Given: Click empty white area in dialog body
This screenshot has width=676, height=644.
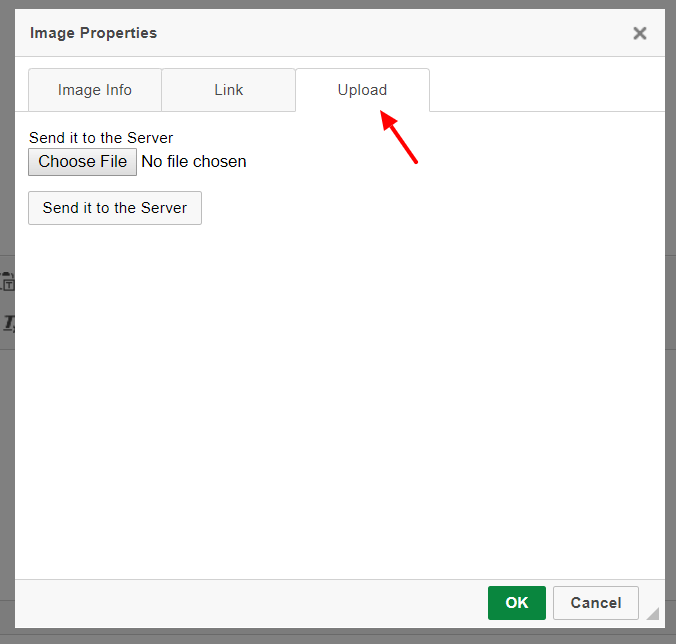Looking at the screenshot, I should (340, 388).
